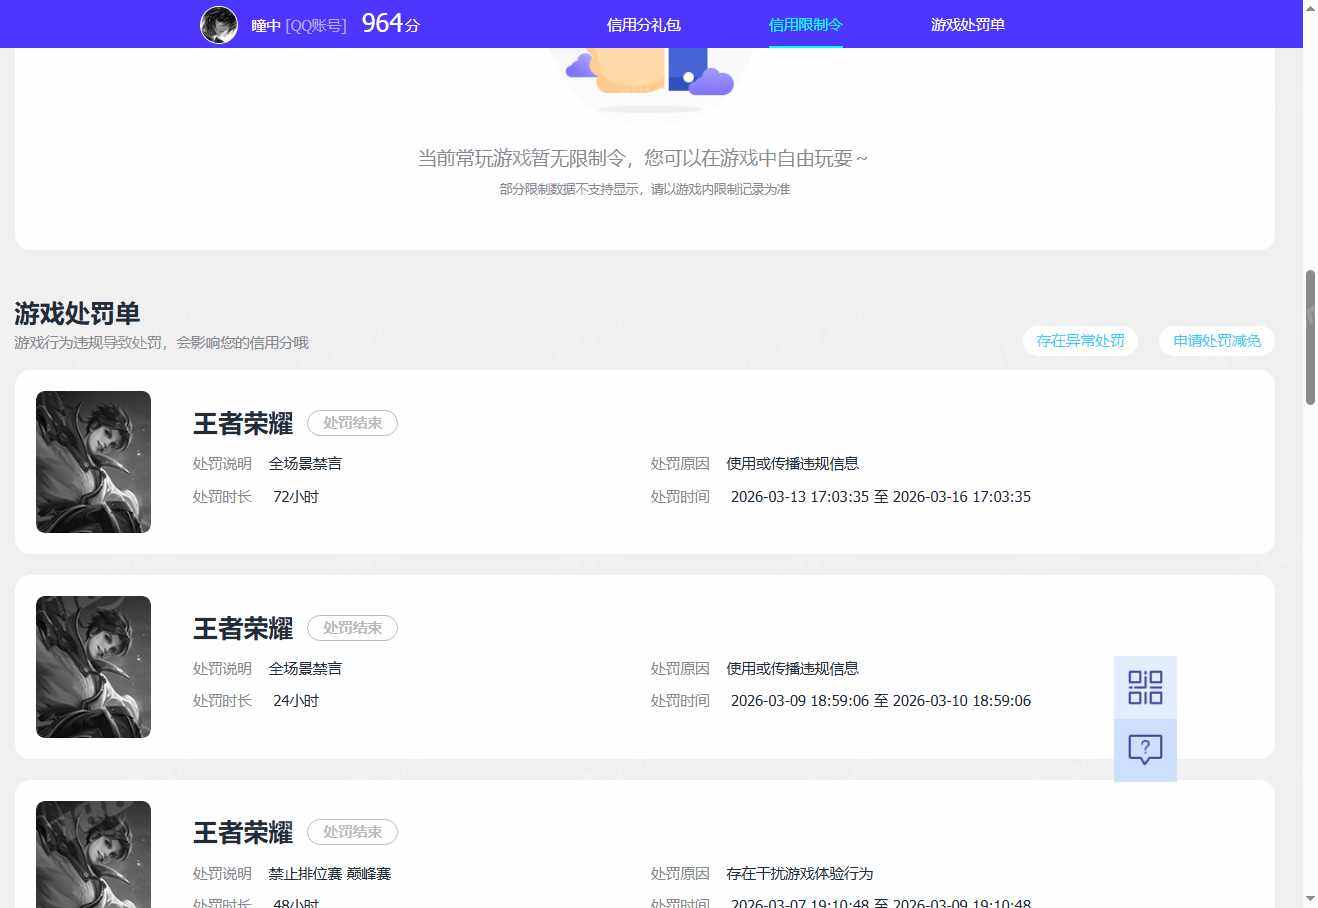Click the 存在异常处罚 button
Screen dimensions: 1318x908
[x=1080, y=341]
